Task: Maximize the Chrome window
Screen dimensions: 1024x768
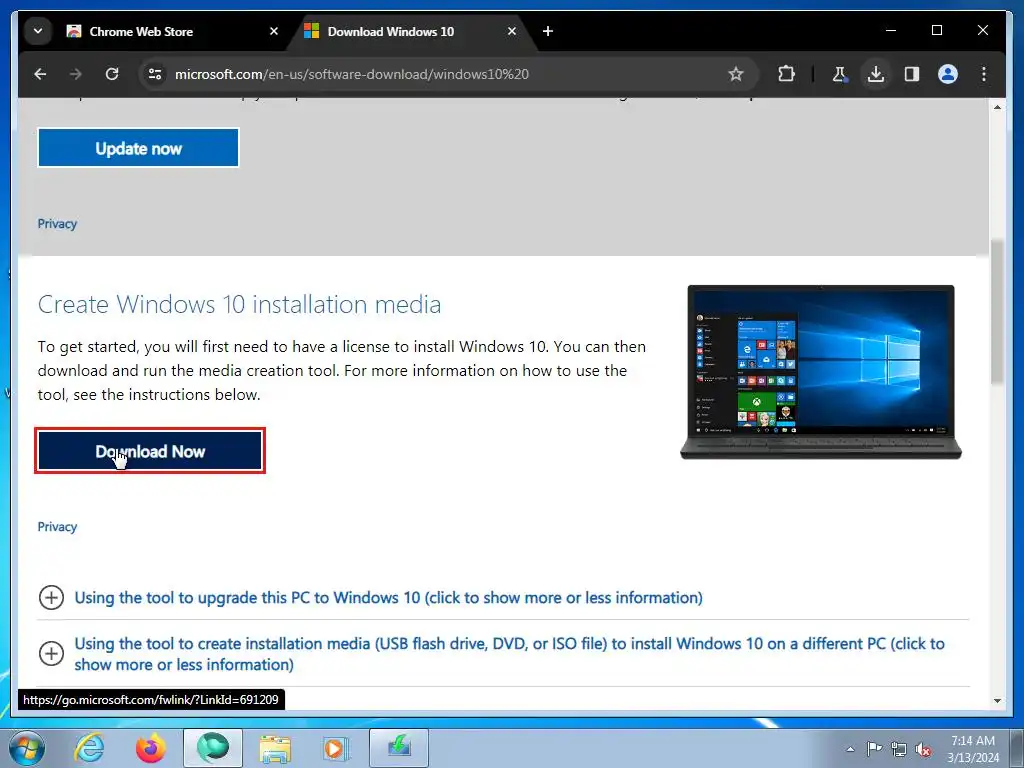Action: (936, 30)
